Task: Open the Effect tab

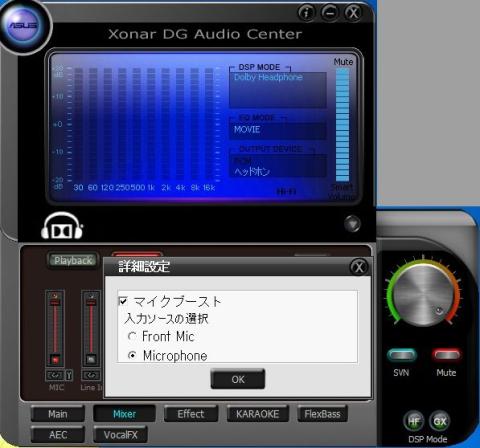Action: (x=191, y=414)
